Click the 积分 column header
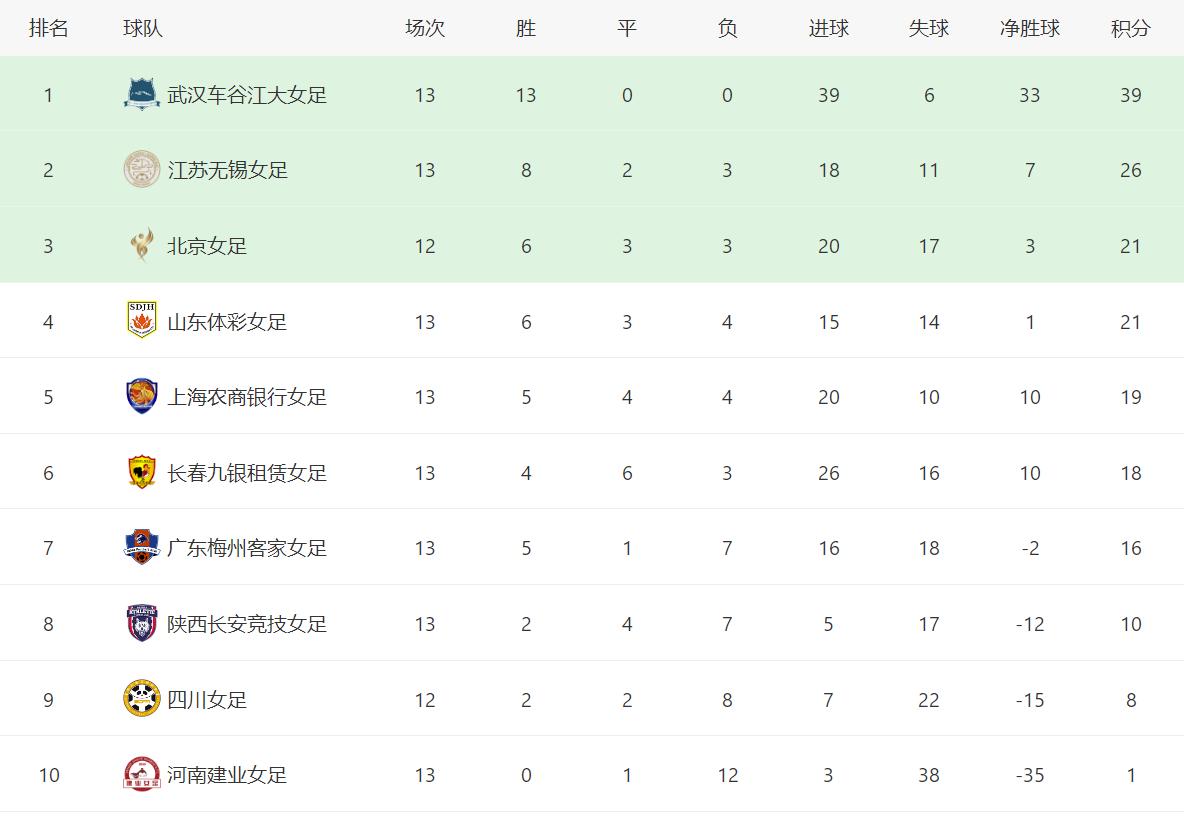This screenshot has width=1184, height=823. coord(1130,28)
